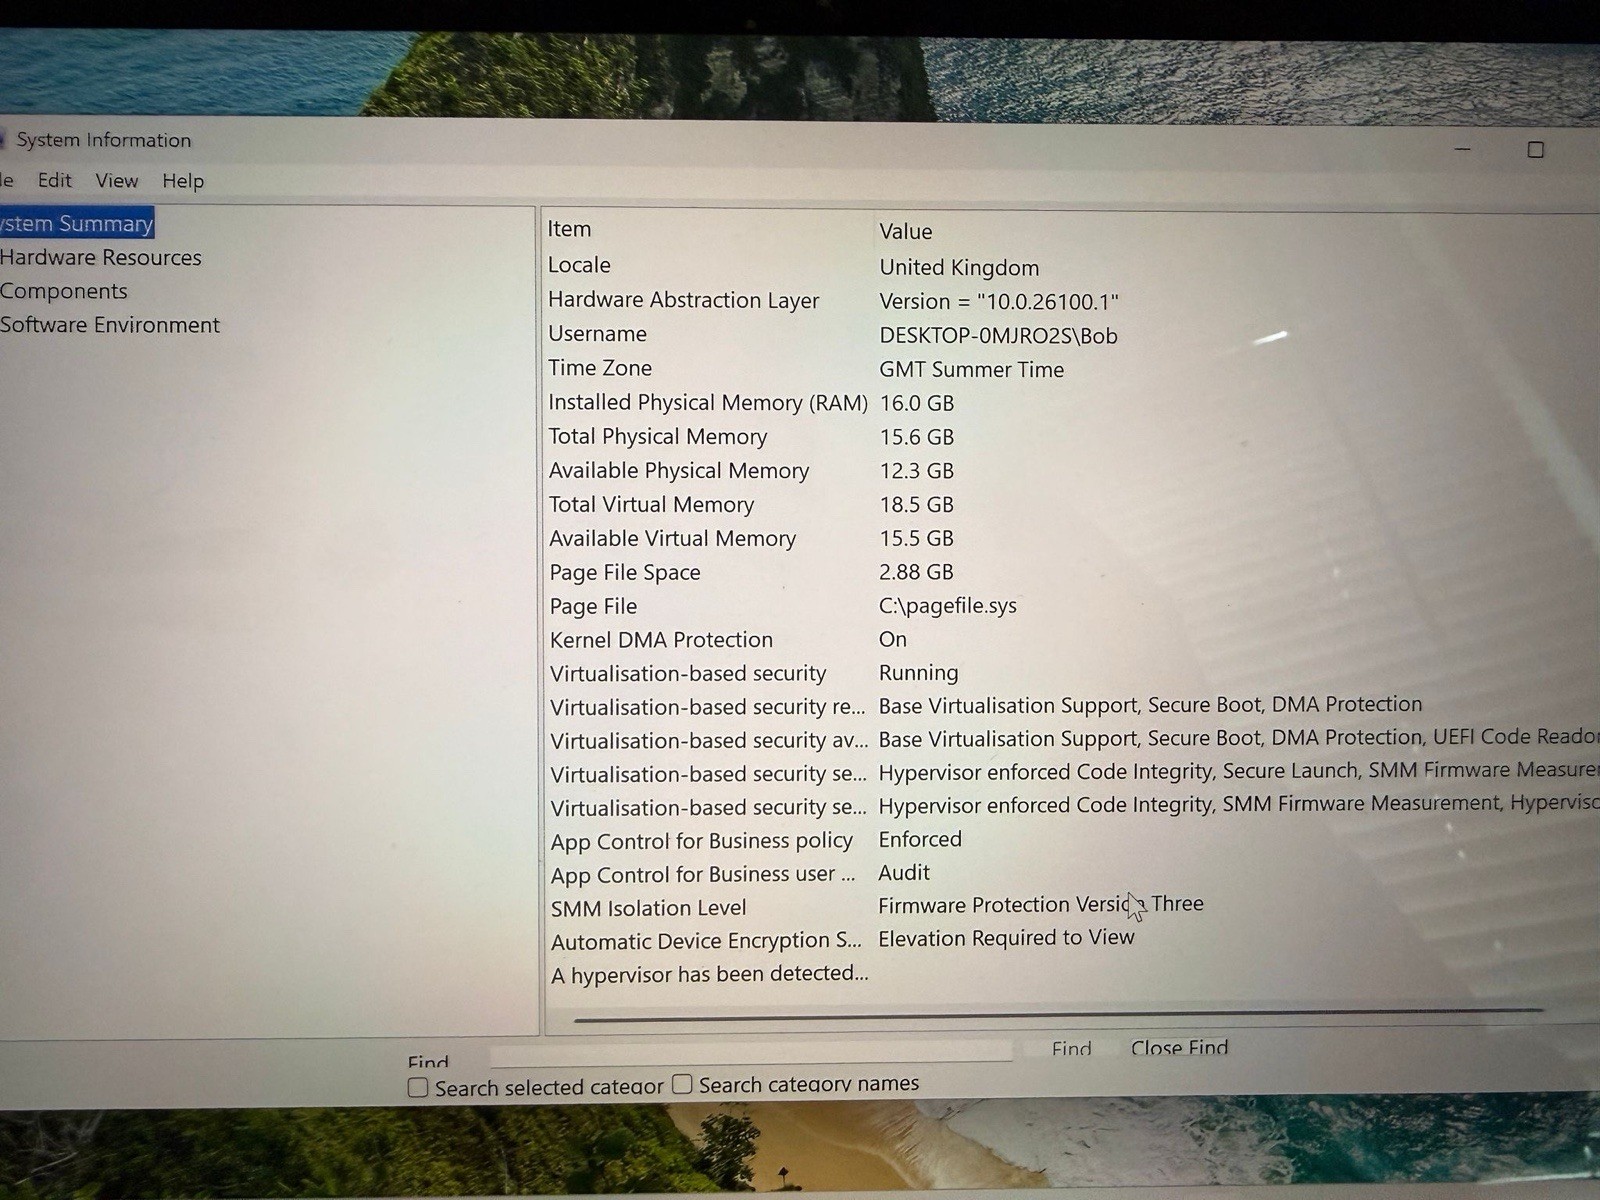Click the 16.0 GB value
Image resolution: width=1600 pixels, height=1200 pixels.
pyautogui.click(x=917, y=403)
